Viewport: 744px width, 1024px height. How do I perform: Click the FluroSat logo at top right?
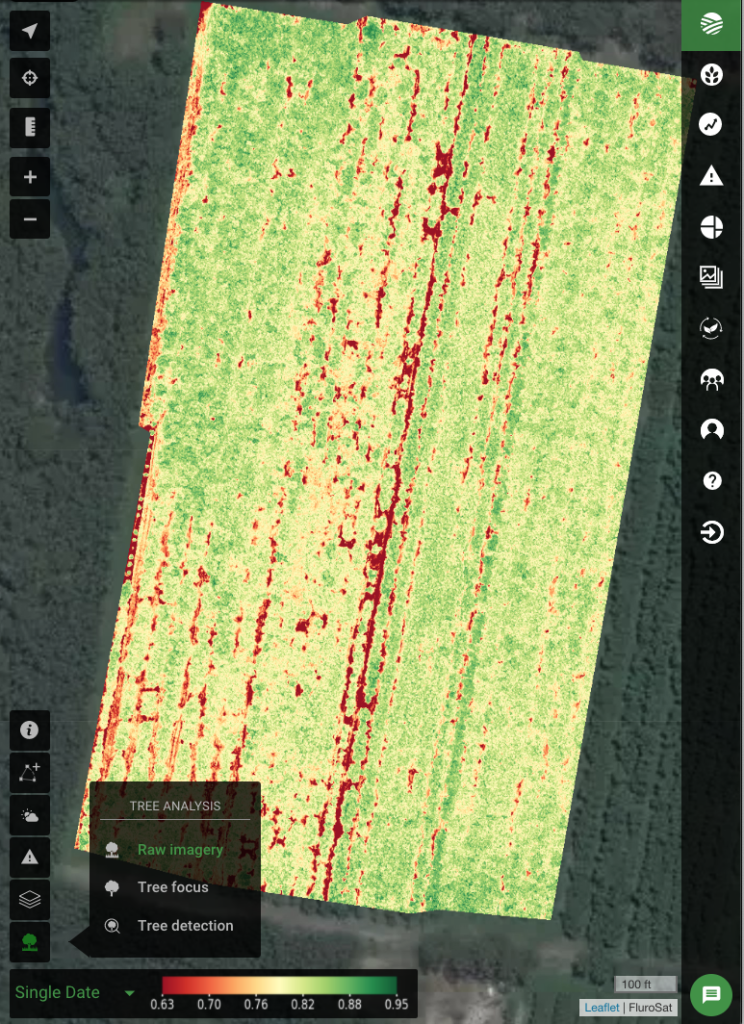(711, 25)
